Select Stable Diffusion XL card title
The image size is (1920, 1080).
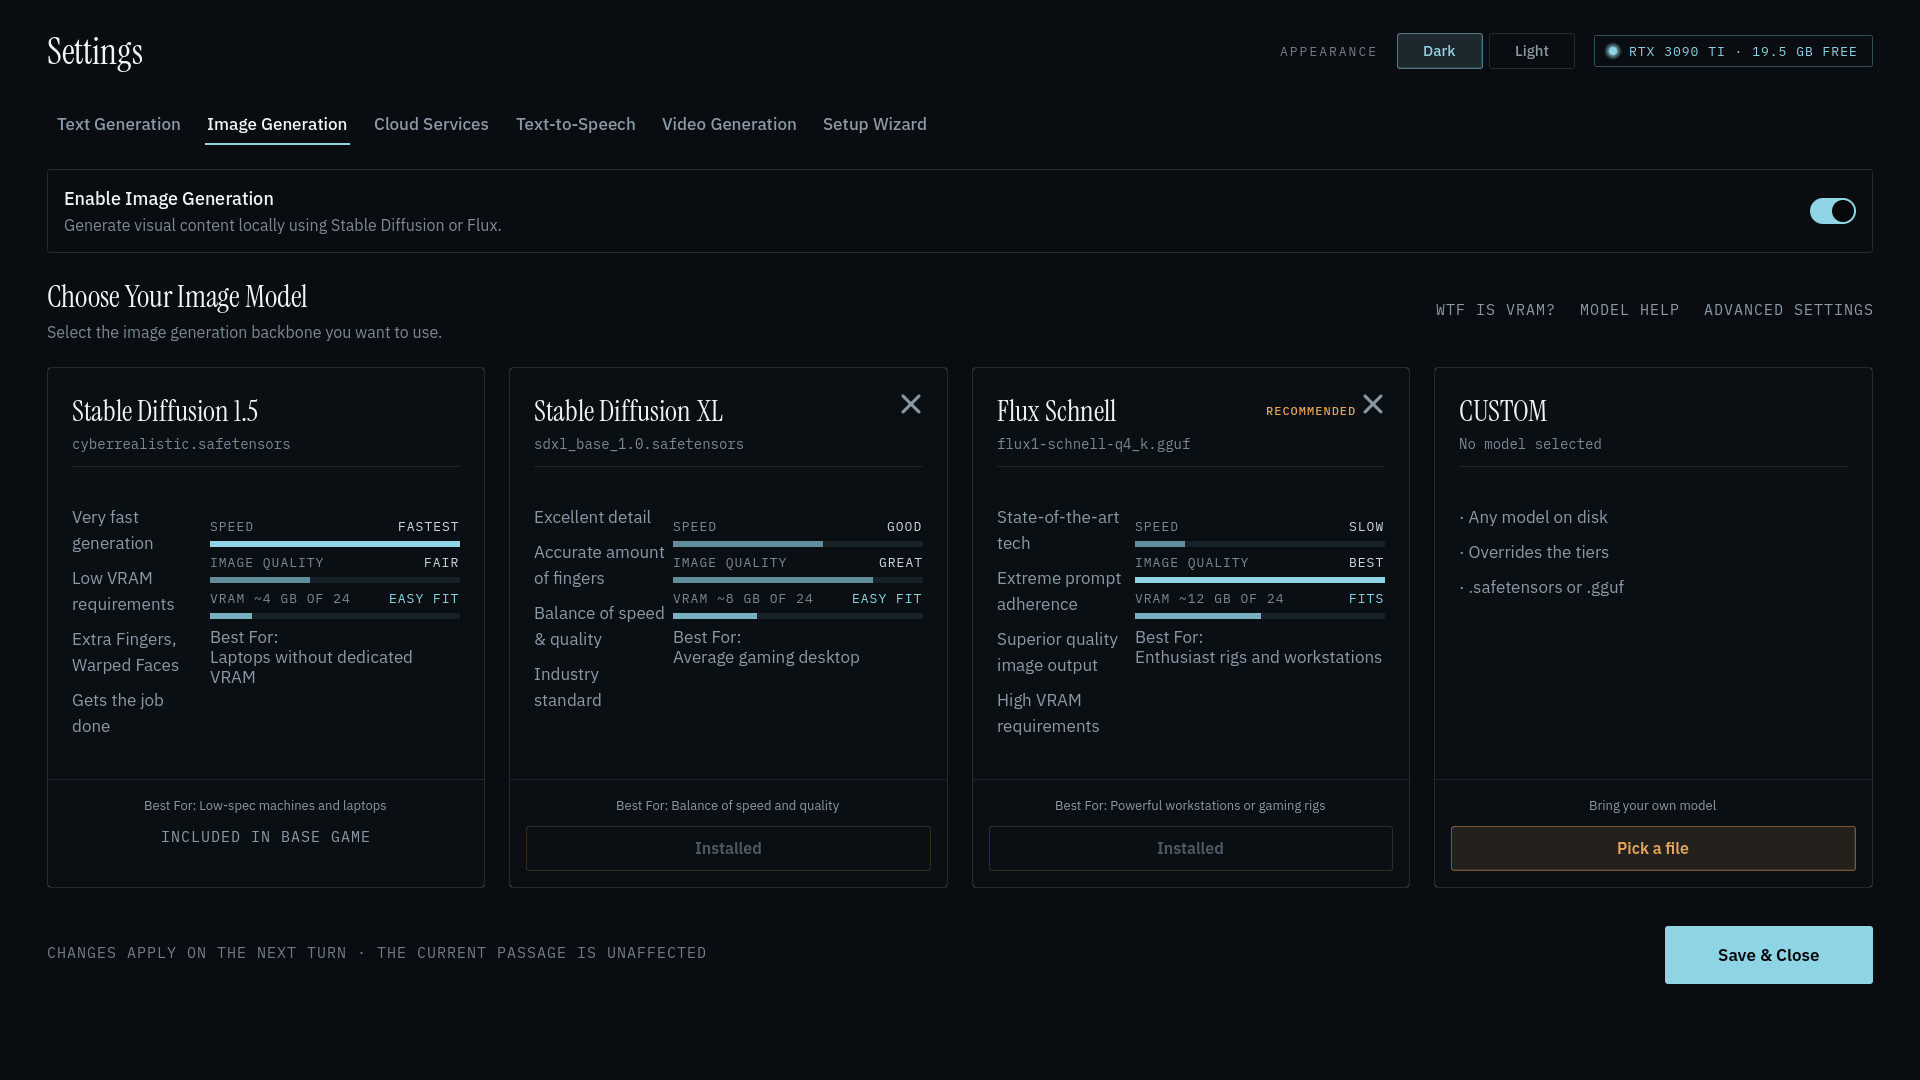(628, 411)
